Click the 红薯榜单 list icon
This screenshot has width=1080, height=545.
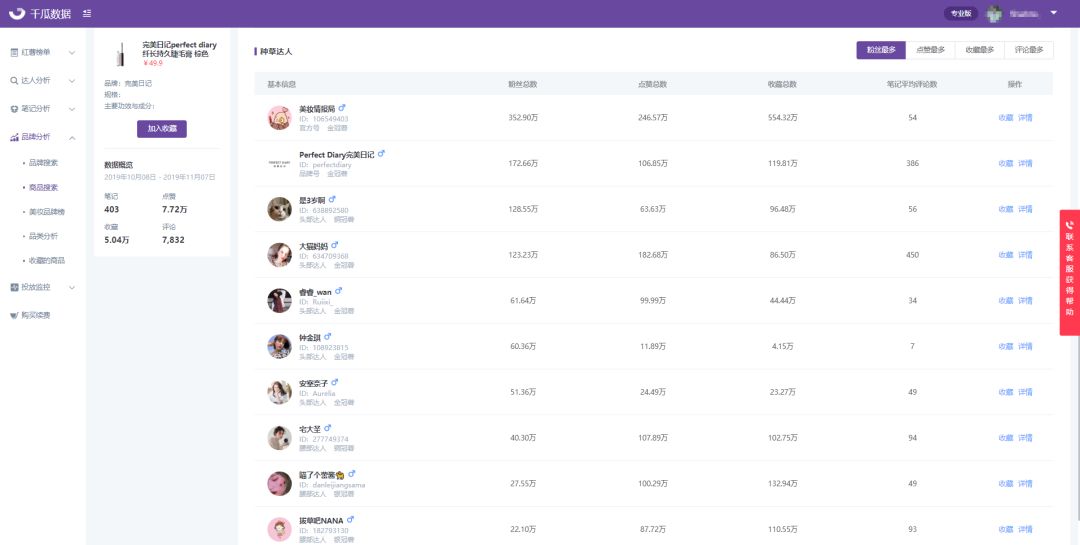(x=14, y=52)
